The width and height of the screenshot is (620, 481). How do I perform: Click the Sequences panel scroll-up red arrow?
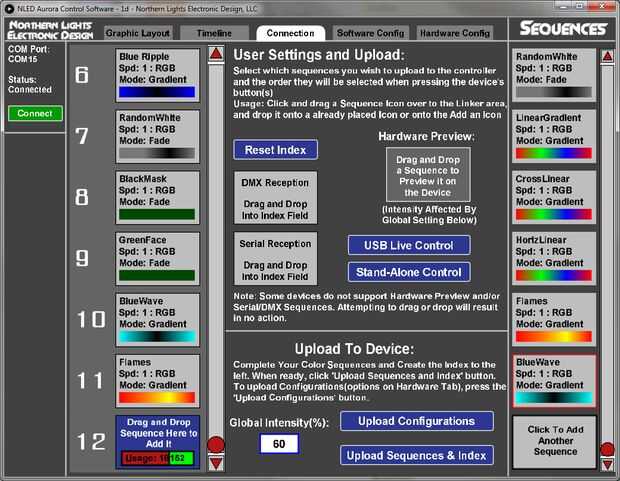pos(607,57)
